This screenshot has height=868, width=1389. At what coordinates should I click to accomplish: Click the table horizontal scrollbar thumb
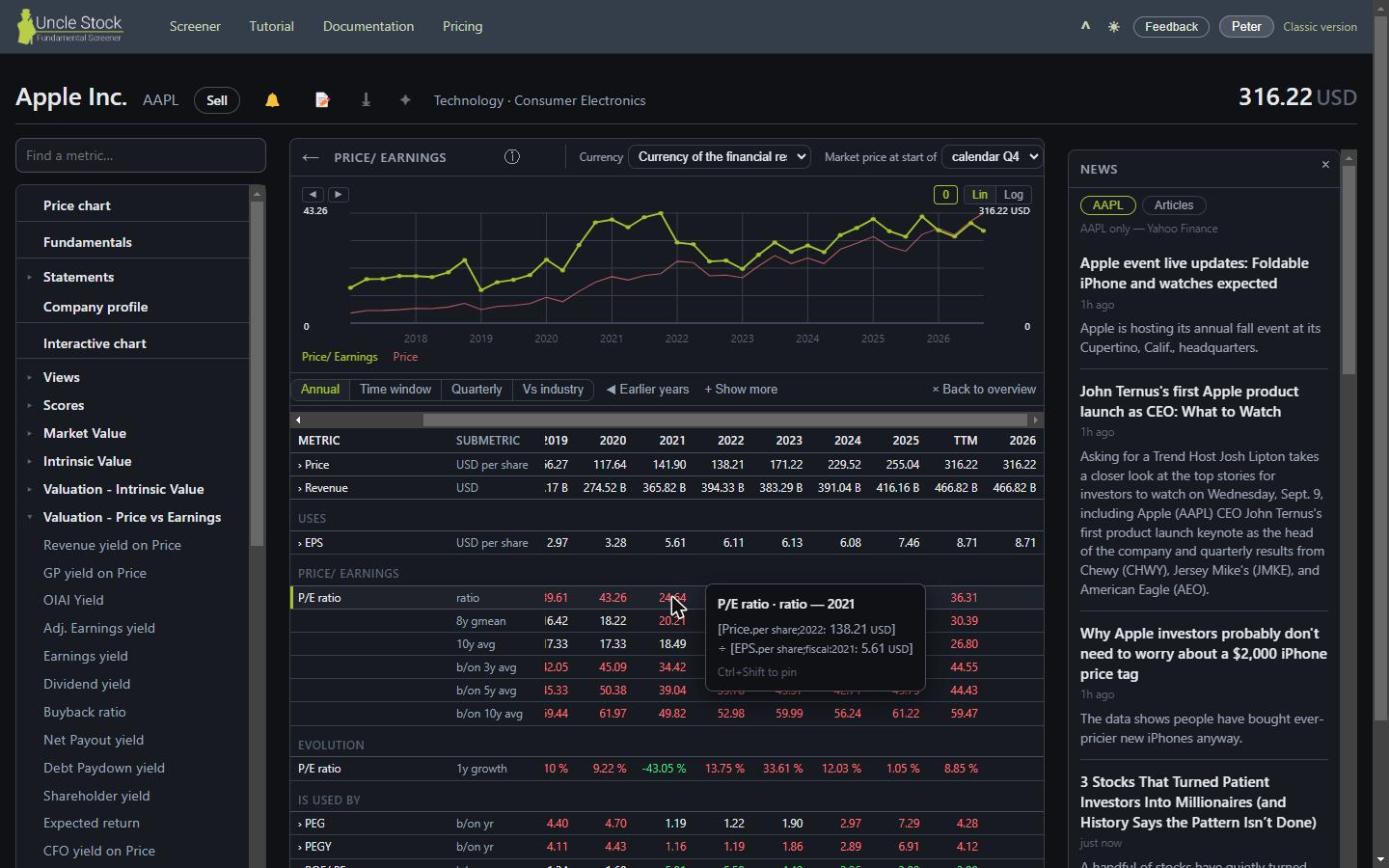pyautogui.click(x=725, y=420)
